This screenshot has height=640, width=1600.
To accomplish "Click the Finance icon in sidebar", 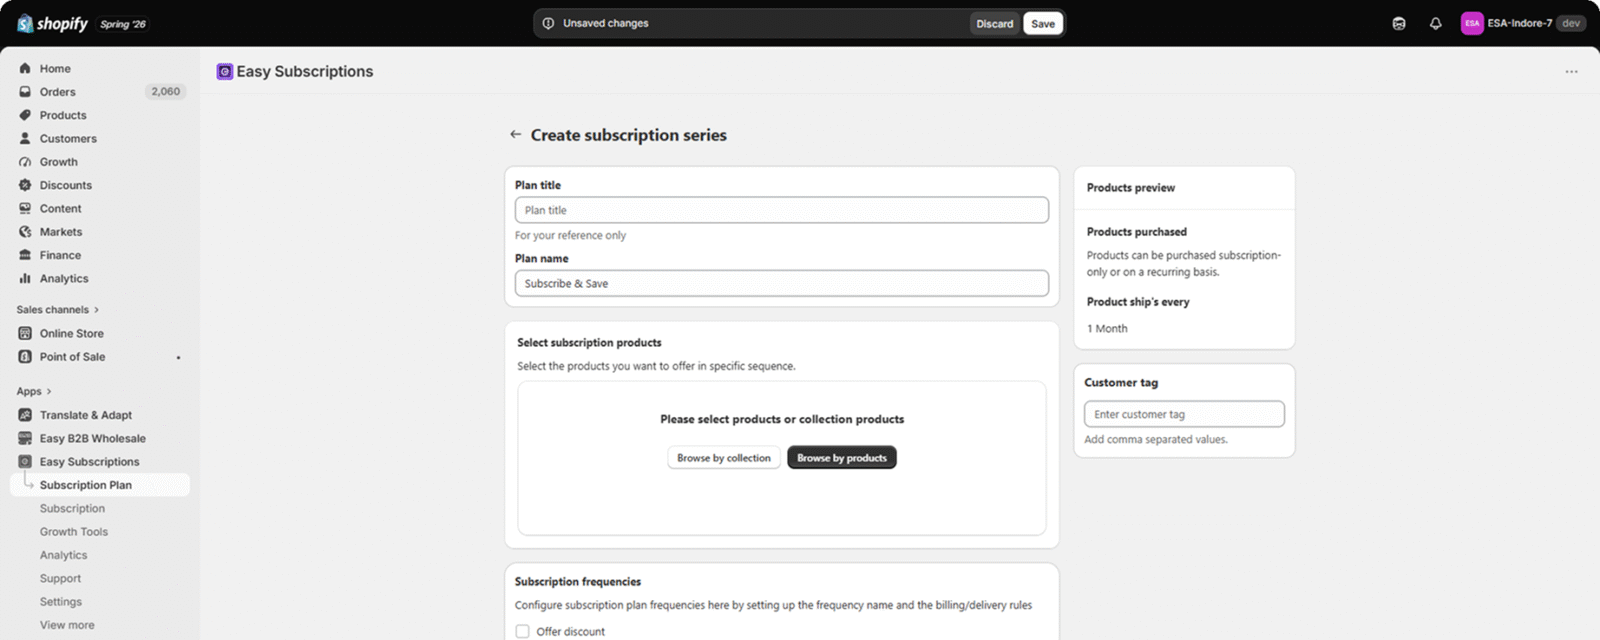I will [25, 255].
